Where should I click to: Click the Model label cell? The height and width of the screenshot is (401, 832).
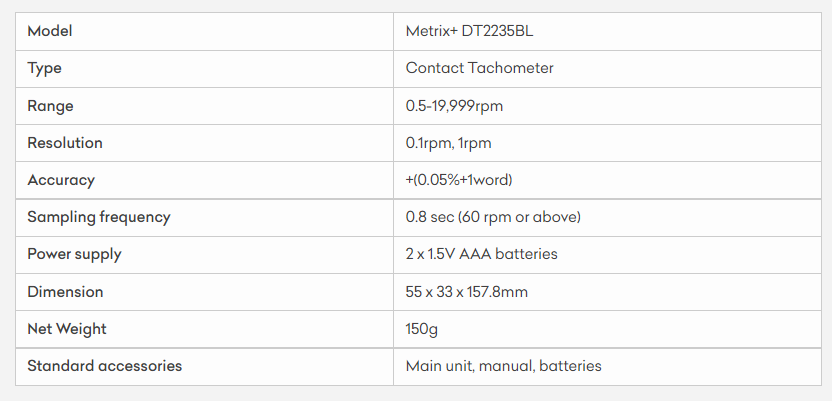point(50,31)
